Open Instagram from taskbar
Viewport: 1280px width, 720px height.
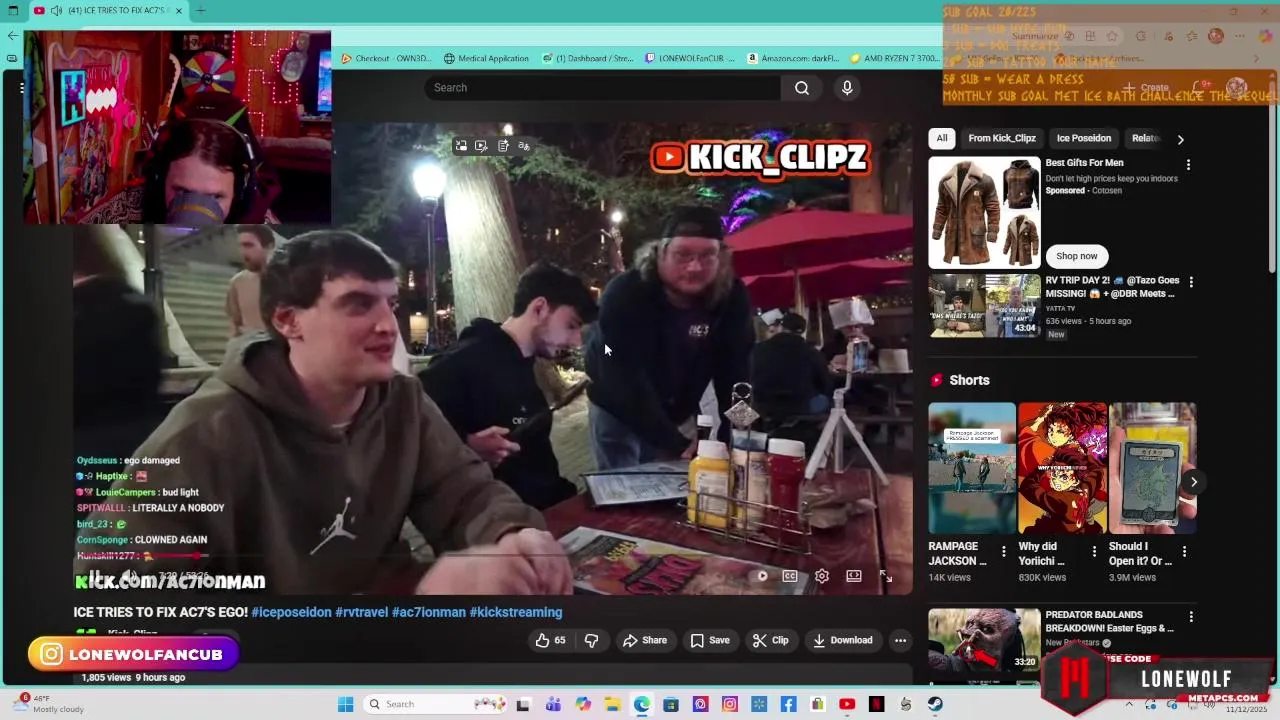click(730, 704)
